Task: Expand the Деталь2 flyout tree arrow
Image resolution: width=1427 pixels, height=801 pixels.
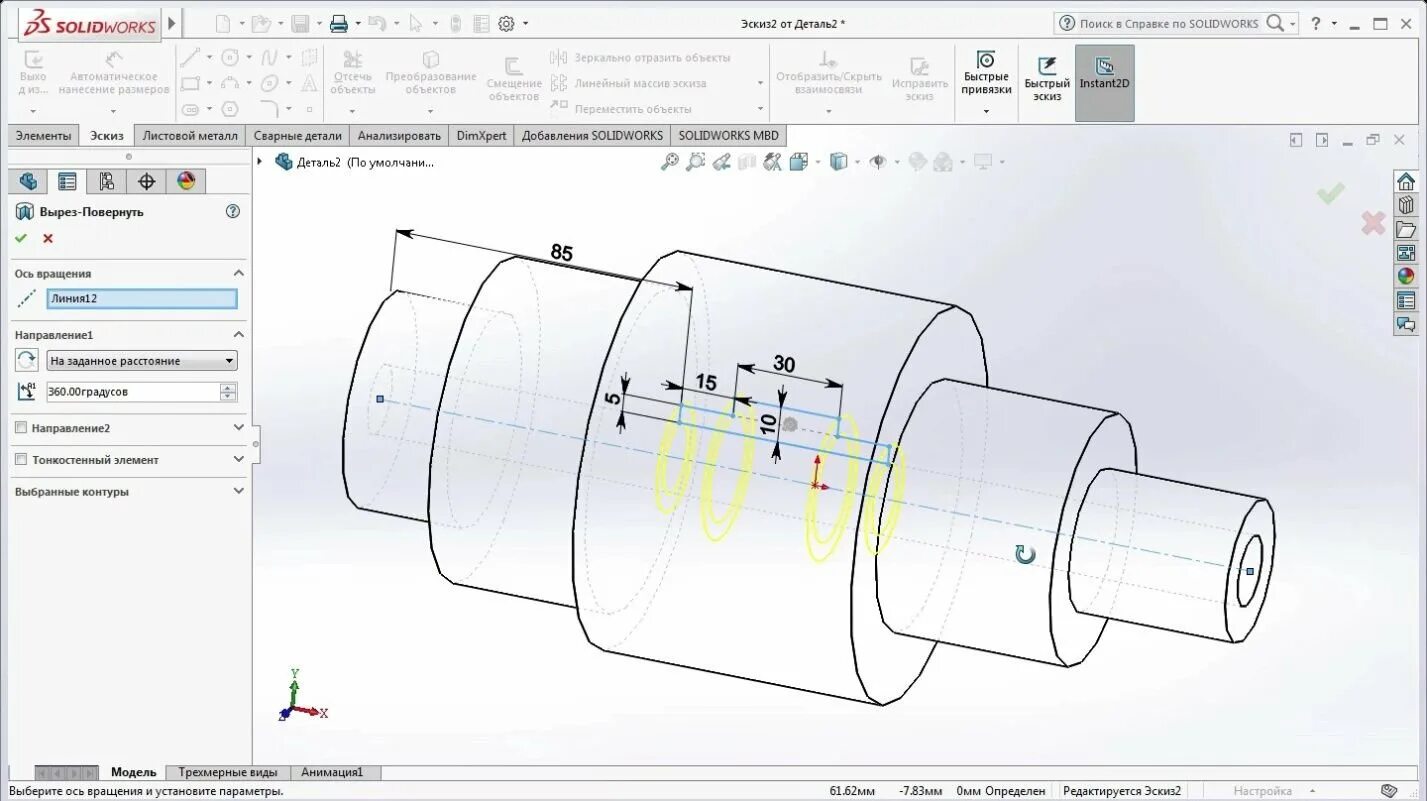Action: tap(260, 161)
